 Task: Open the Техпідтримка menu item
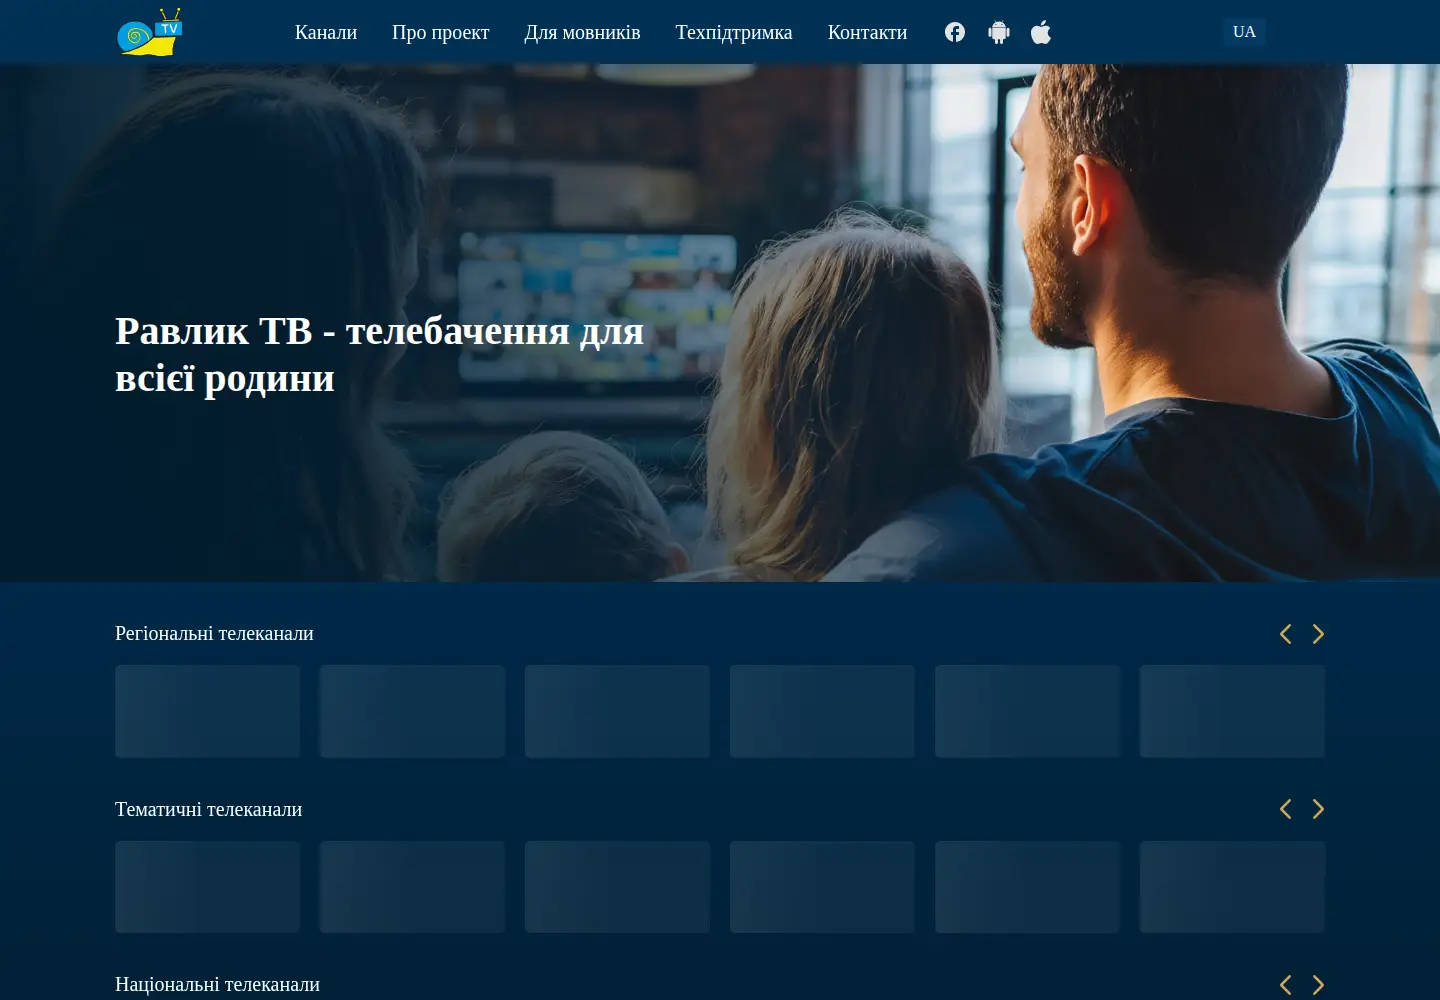coord(734,32)
